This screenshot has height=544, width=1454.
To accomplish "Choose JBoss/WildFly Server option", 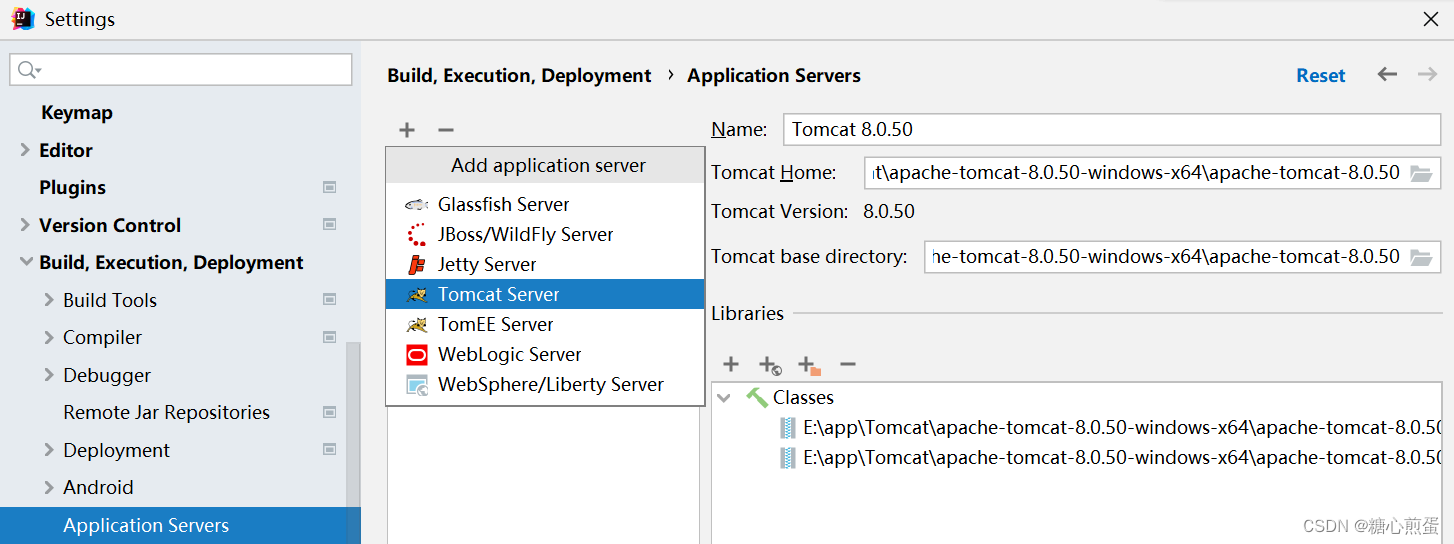I will tap(545, 234).
